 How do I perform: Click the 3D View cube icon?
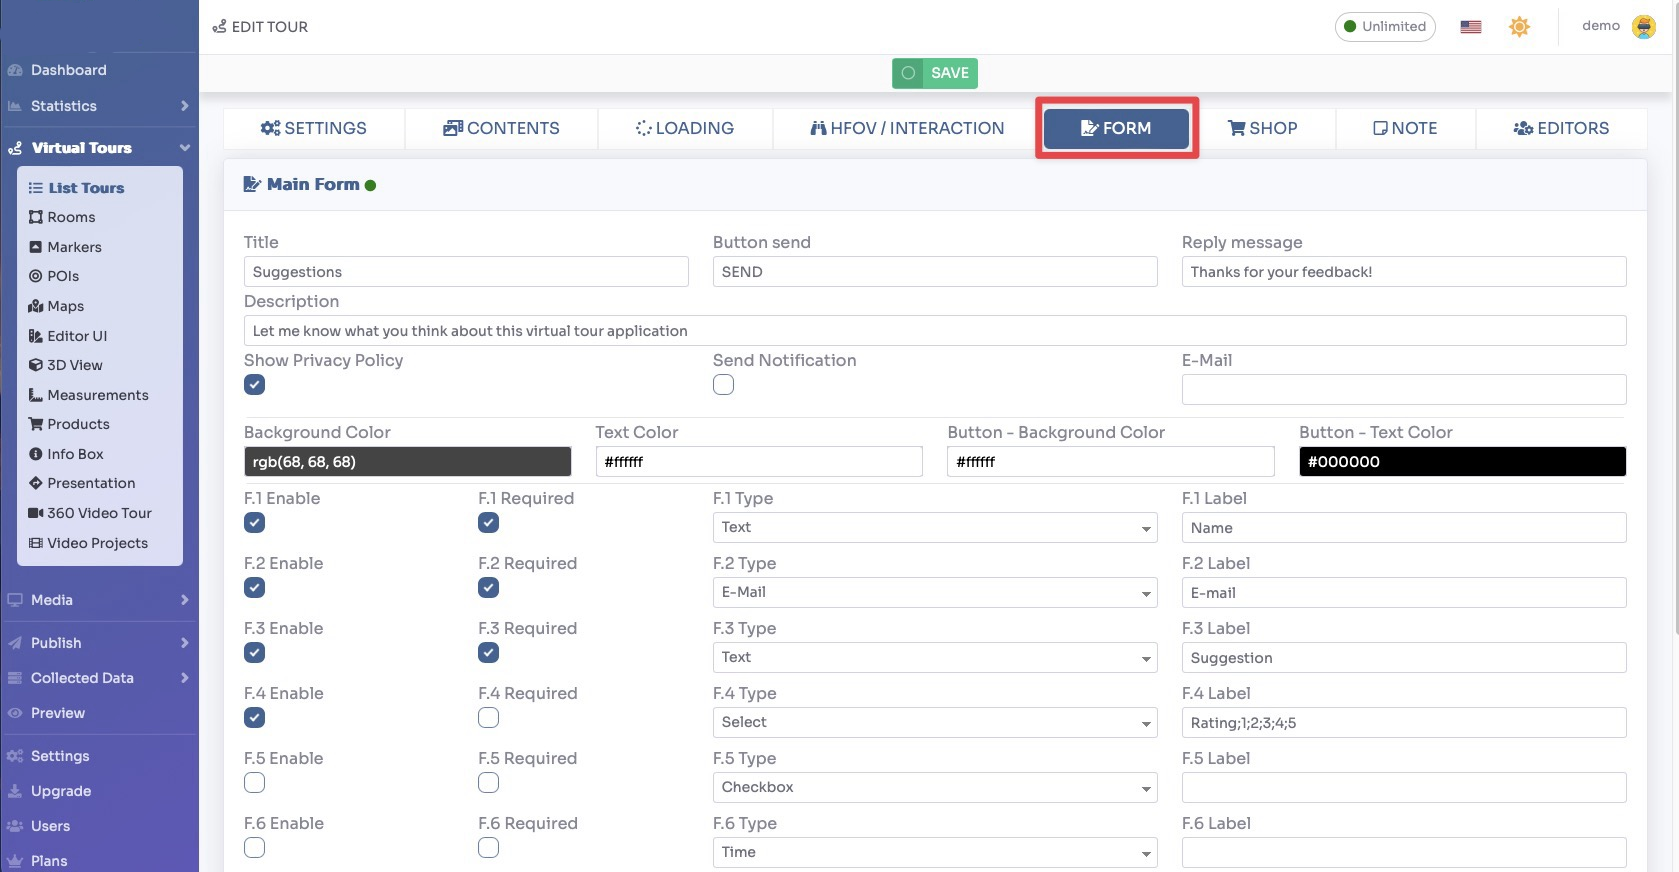tap(36, 365)
